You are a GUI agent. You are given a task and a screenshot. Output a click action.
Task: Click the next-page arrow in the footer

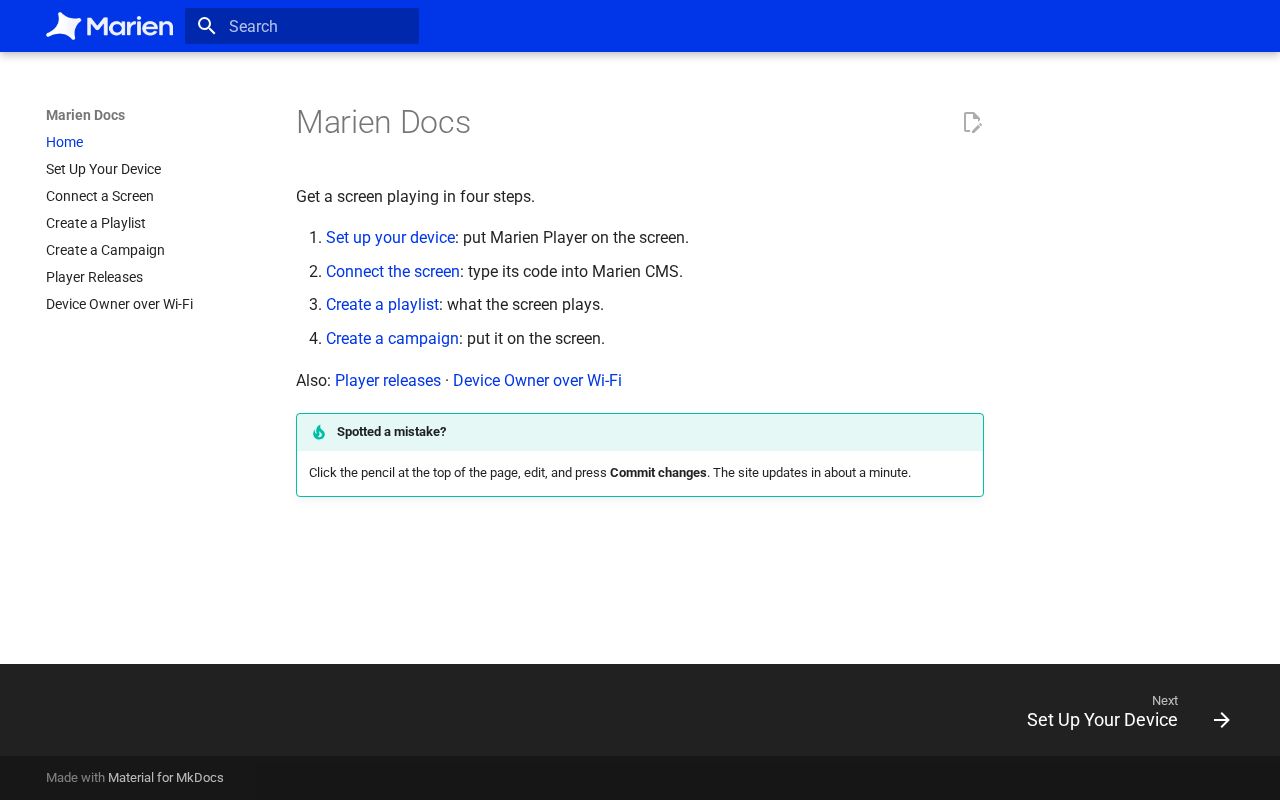(1222, 720)
